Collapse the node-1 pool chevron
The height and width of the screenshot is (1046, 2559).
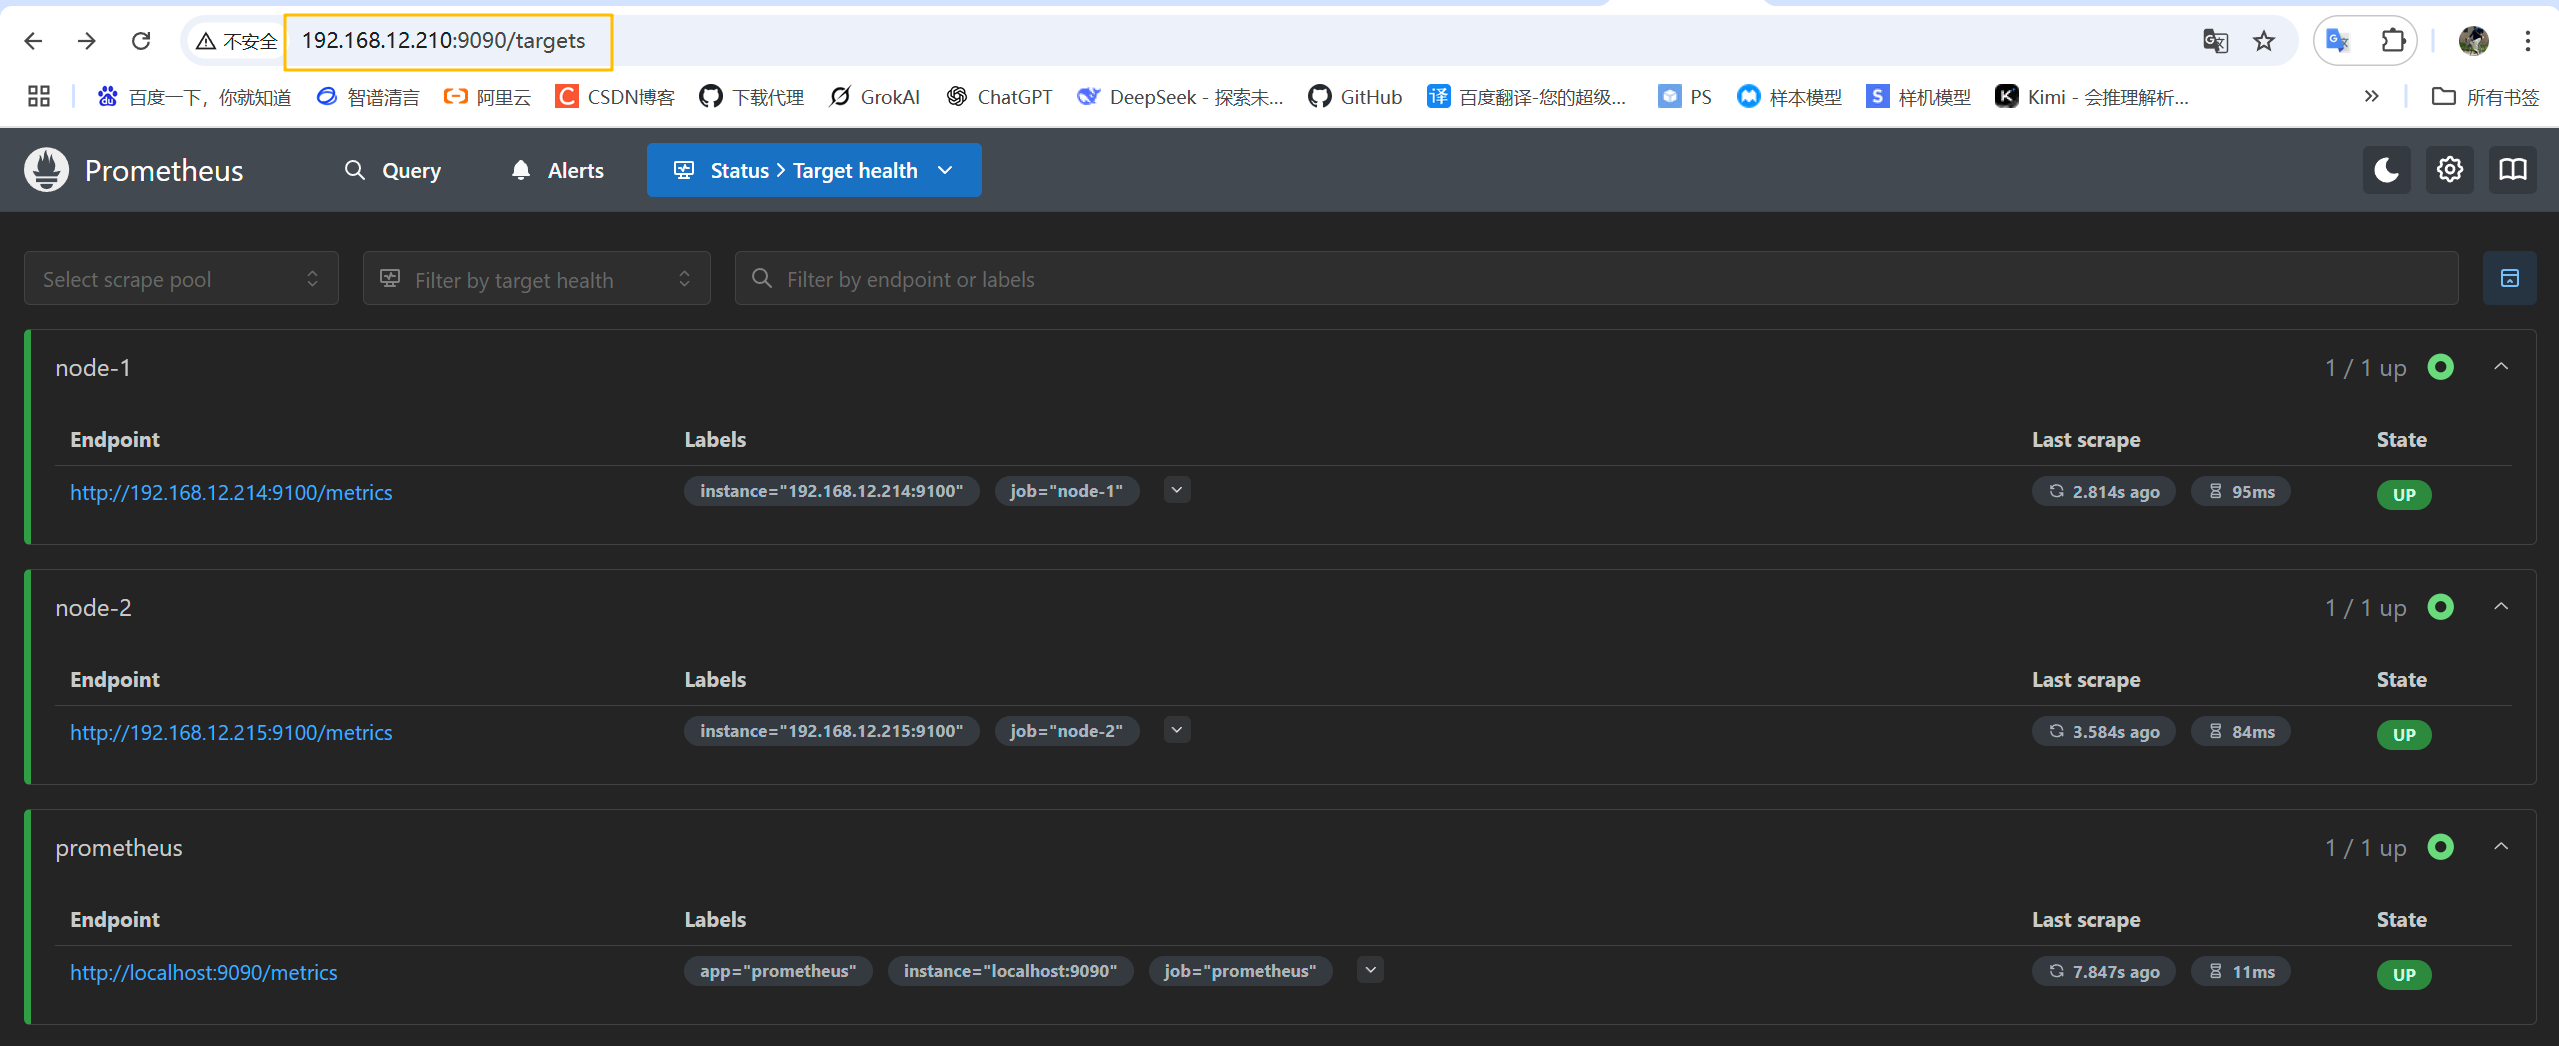pyautogui.click(x=2501, y=367)
